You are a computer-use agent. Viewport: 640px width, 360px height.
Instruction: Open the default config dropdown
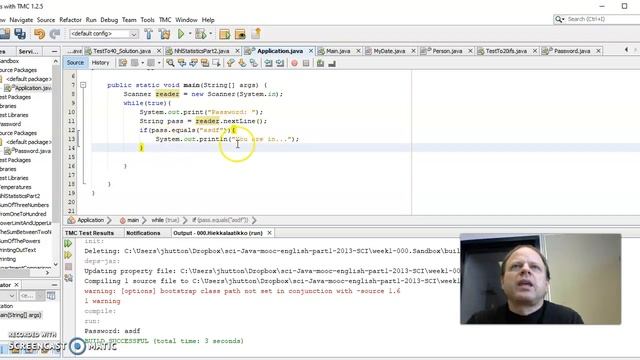104,34
